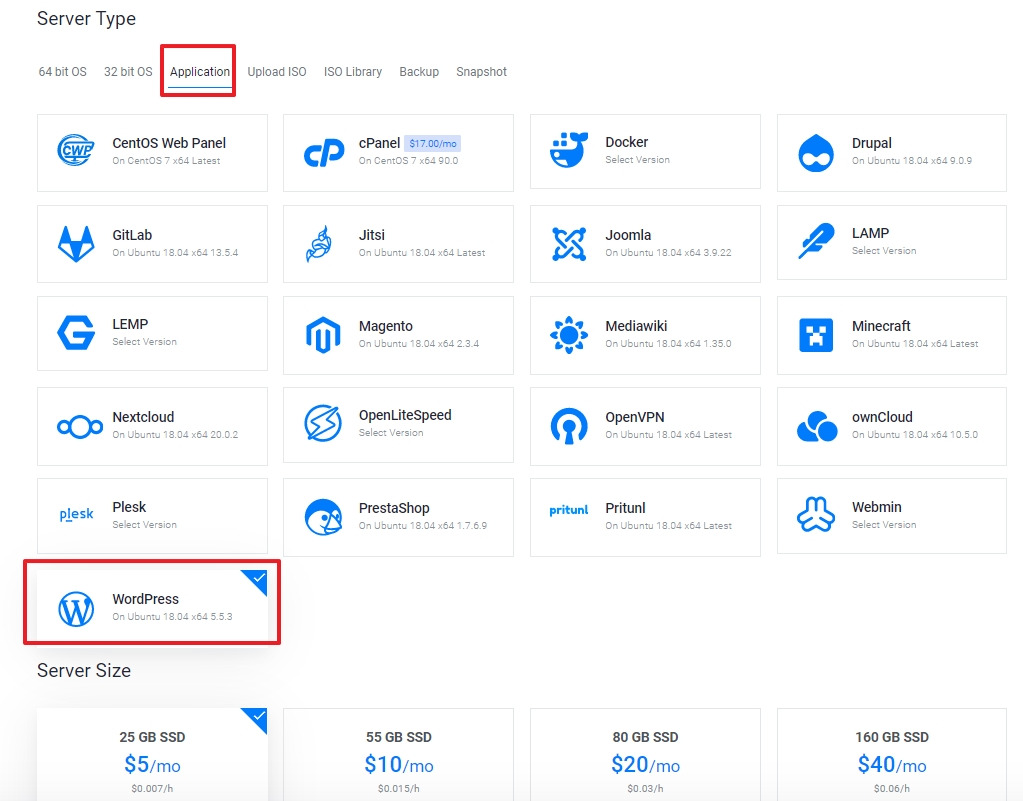Open Plesk Select Version dropdown
This screenshot has width=1023, height=801.
(144, 524)
